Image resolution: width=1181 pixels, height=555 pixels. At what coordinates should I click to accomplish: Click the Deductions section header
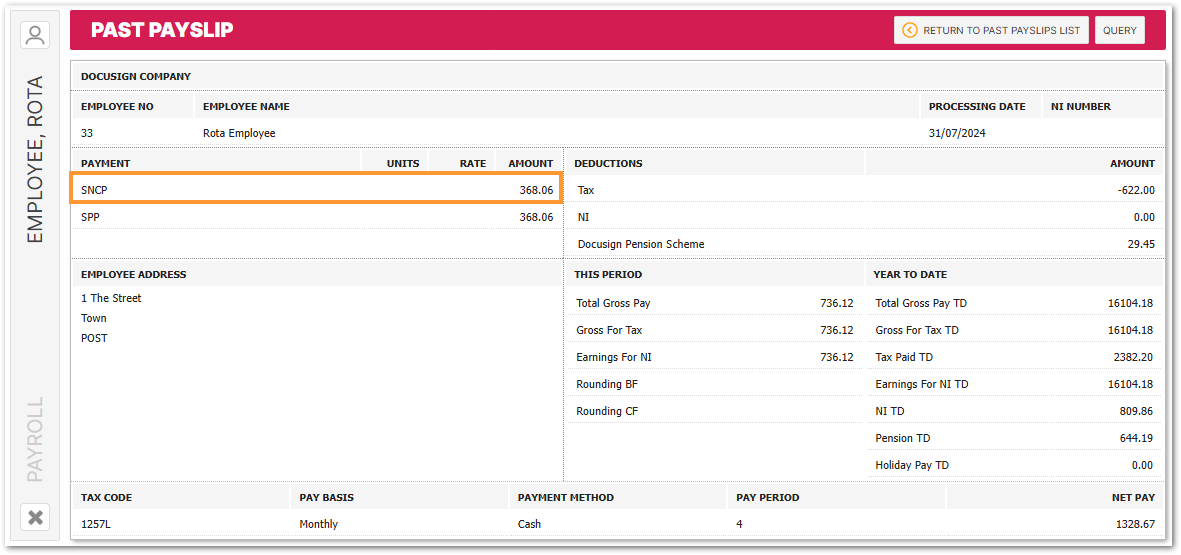click(x=609, y=163)
